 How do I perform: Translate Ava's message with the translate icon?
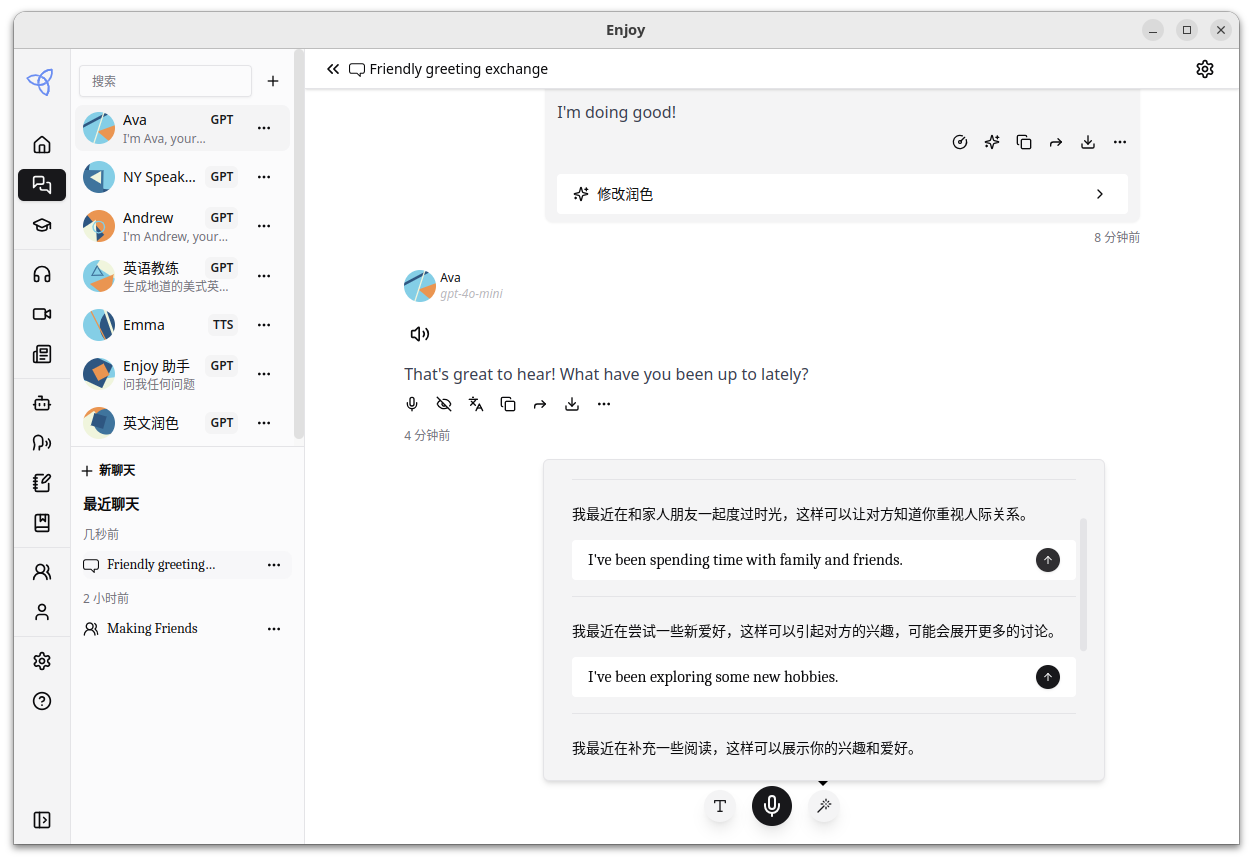pos(475,403)
